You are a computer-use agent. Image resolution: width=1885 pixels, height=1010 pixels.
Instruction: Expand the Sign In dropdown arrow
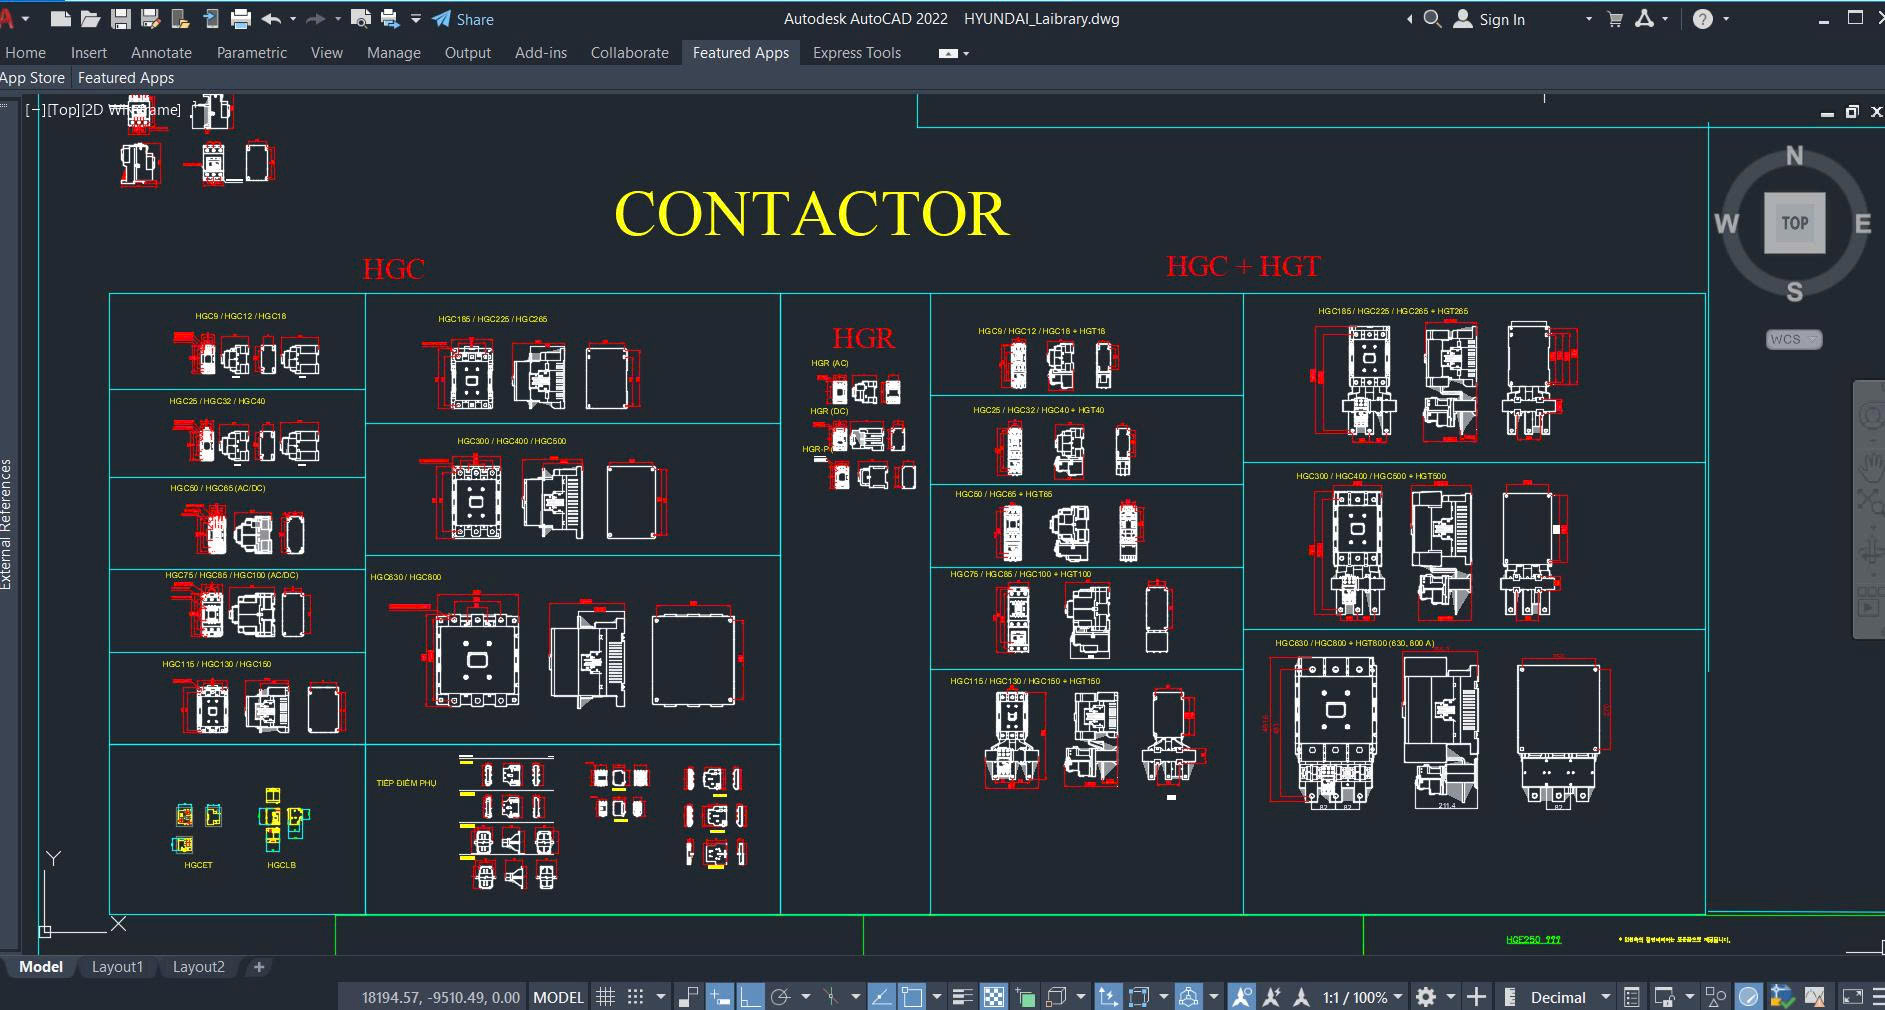coord(1588,19)
